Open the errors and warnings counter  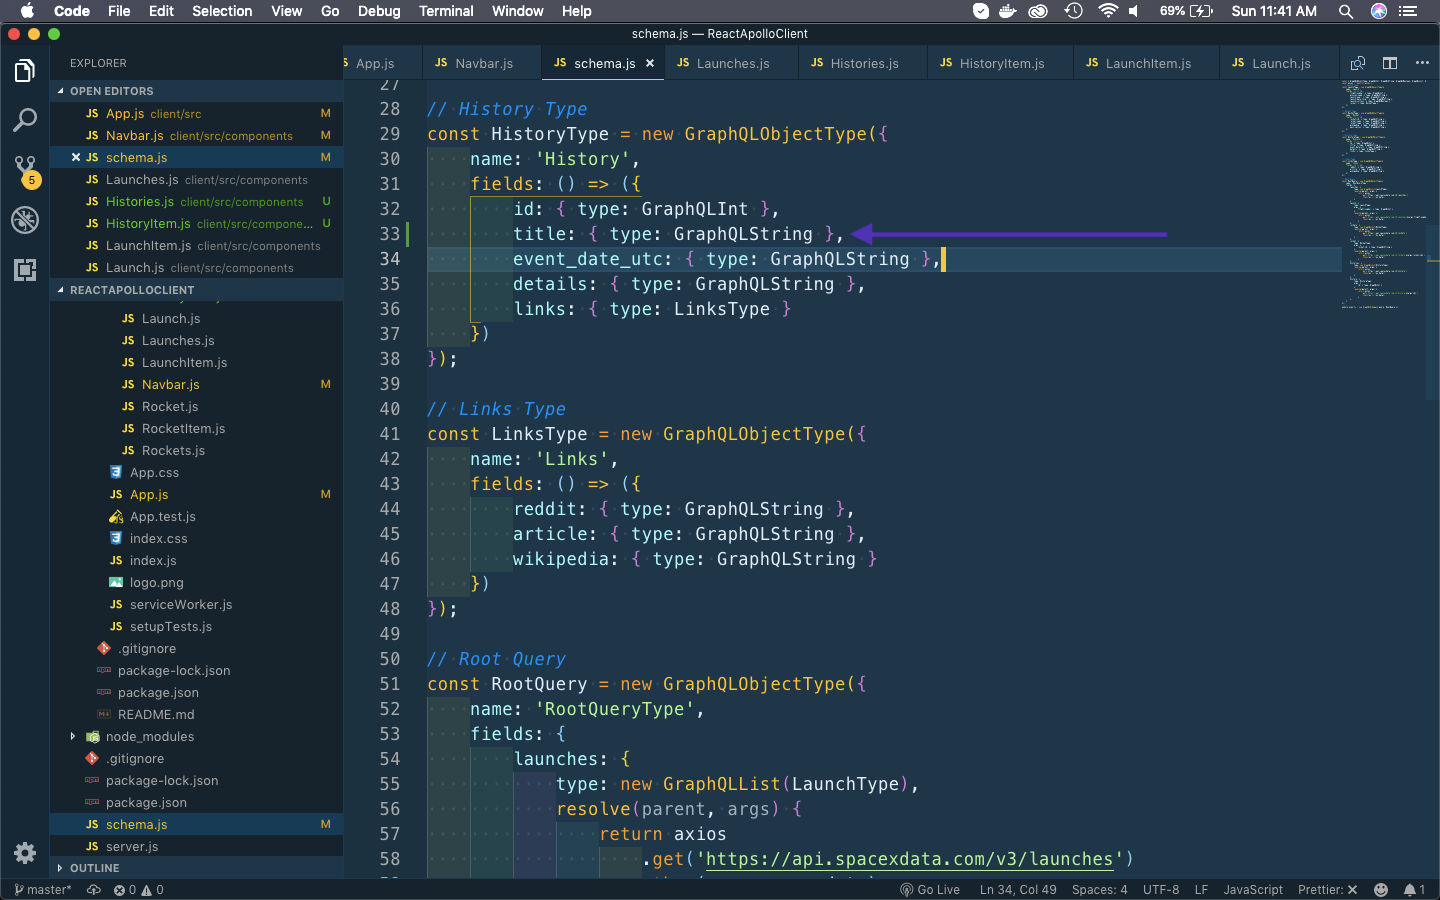(138, 890)
